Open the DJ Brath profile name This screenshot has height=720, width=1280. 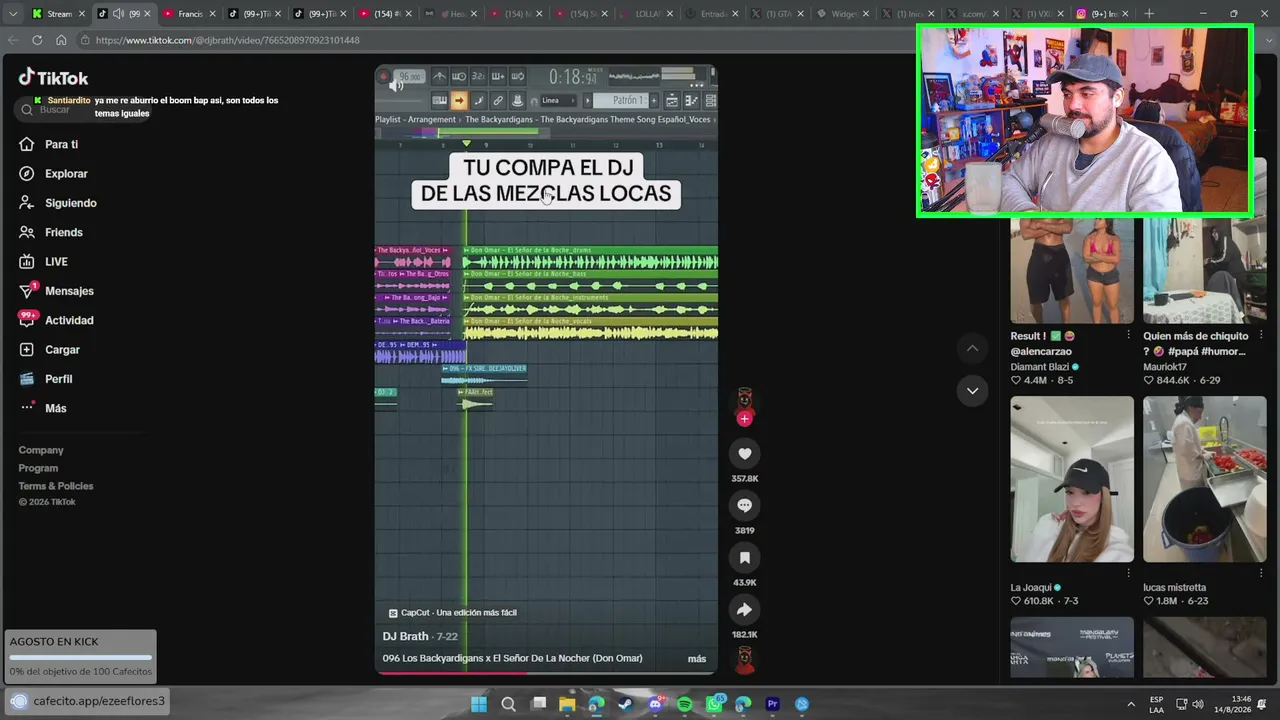(405, 636)
